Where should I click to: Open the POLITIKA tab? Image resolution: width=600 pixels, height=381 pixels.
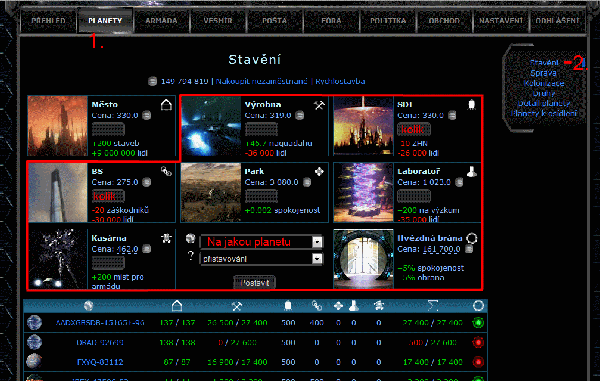click(x=388, y=20)
